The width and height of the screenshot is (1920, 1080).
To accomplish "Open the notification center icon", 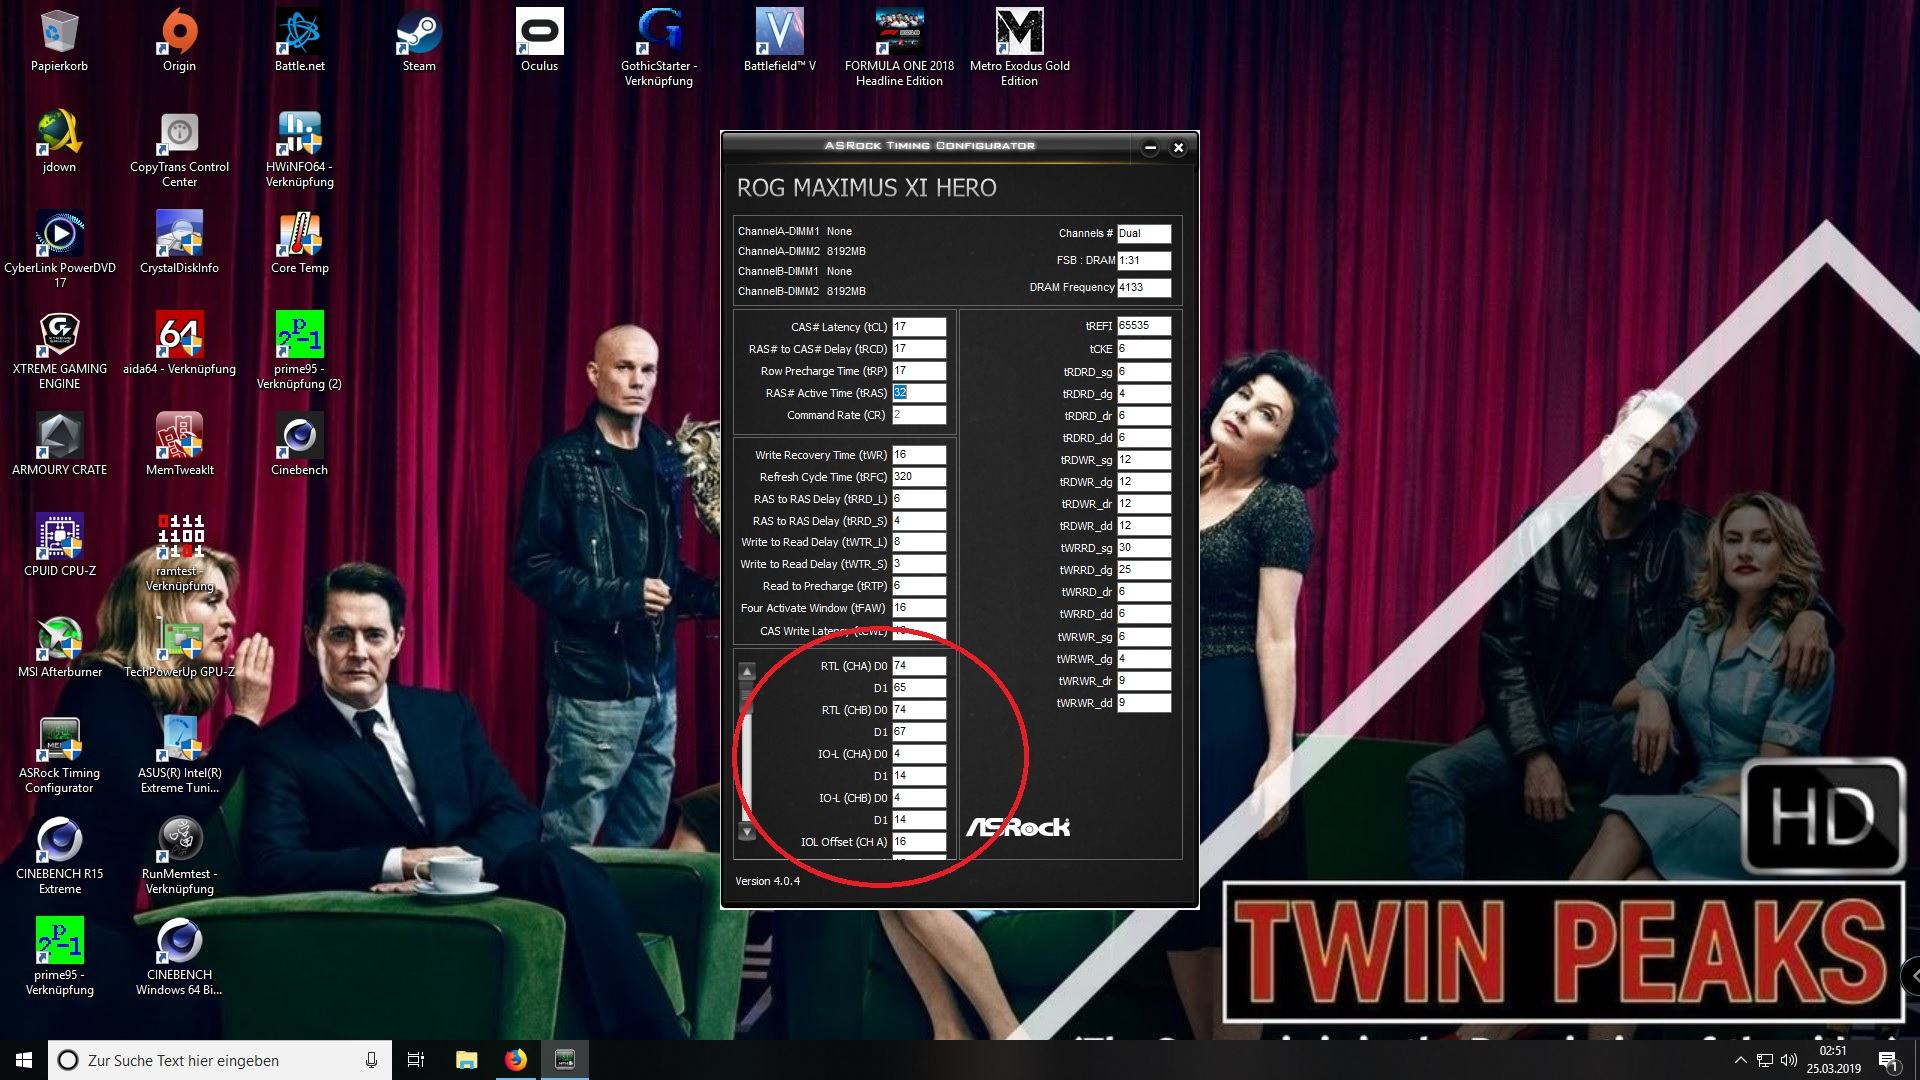I will point(1889,1061).
